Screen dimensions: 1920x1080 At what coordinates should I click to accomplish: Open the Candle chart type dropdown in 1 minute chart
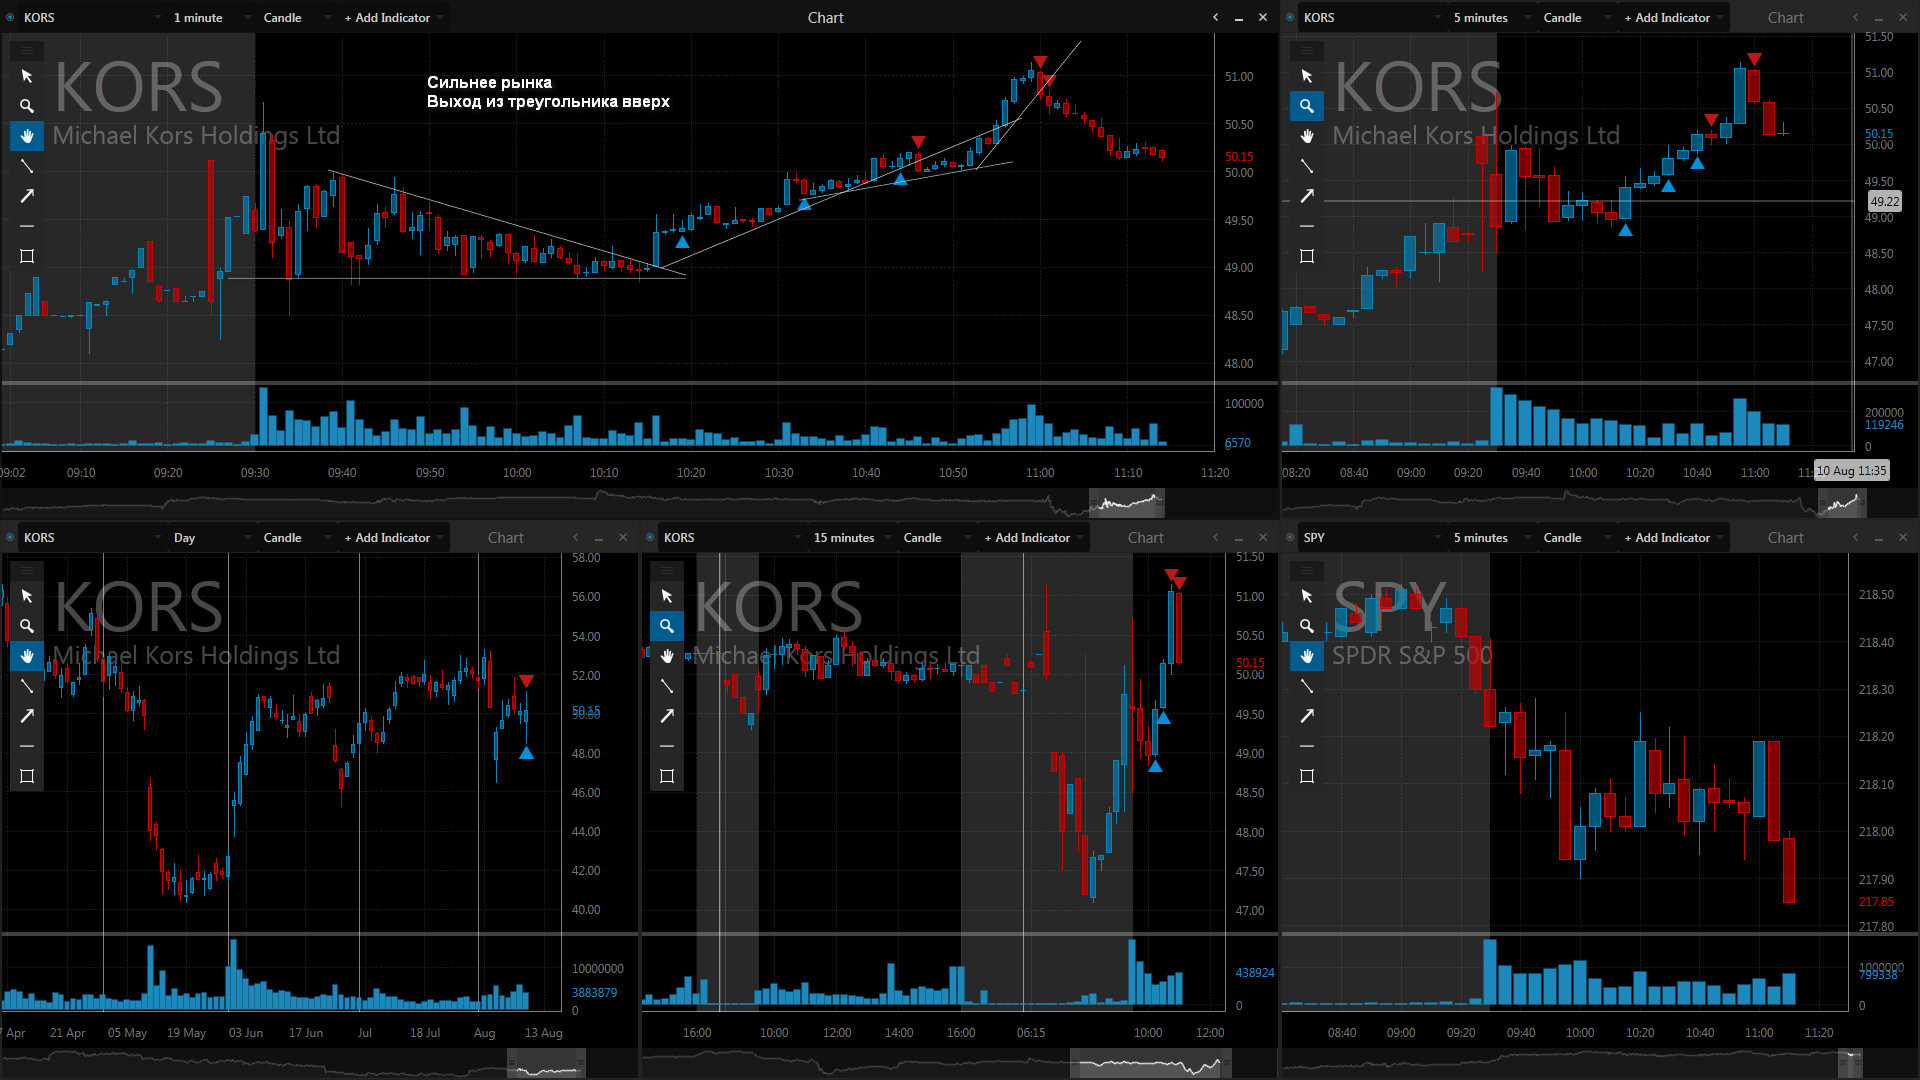tap(296, 17)
